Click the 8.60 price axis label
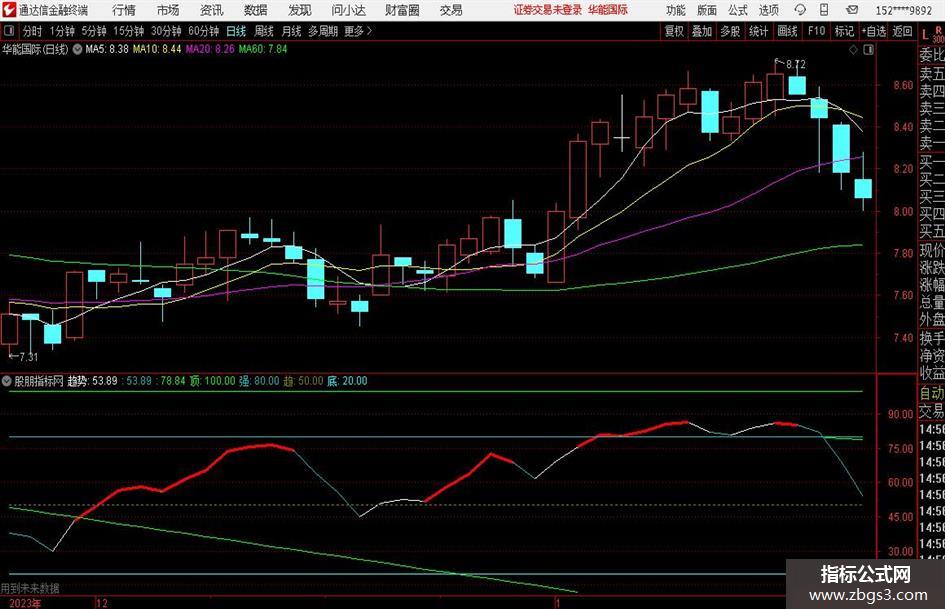The height and width of the screenshot is (609, 945). [903, 85]
